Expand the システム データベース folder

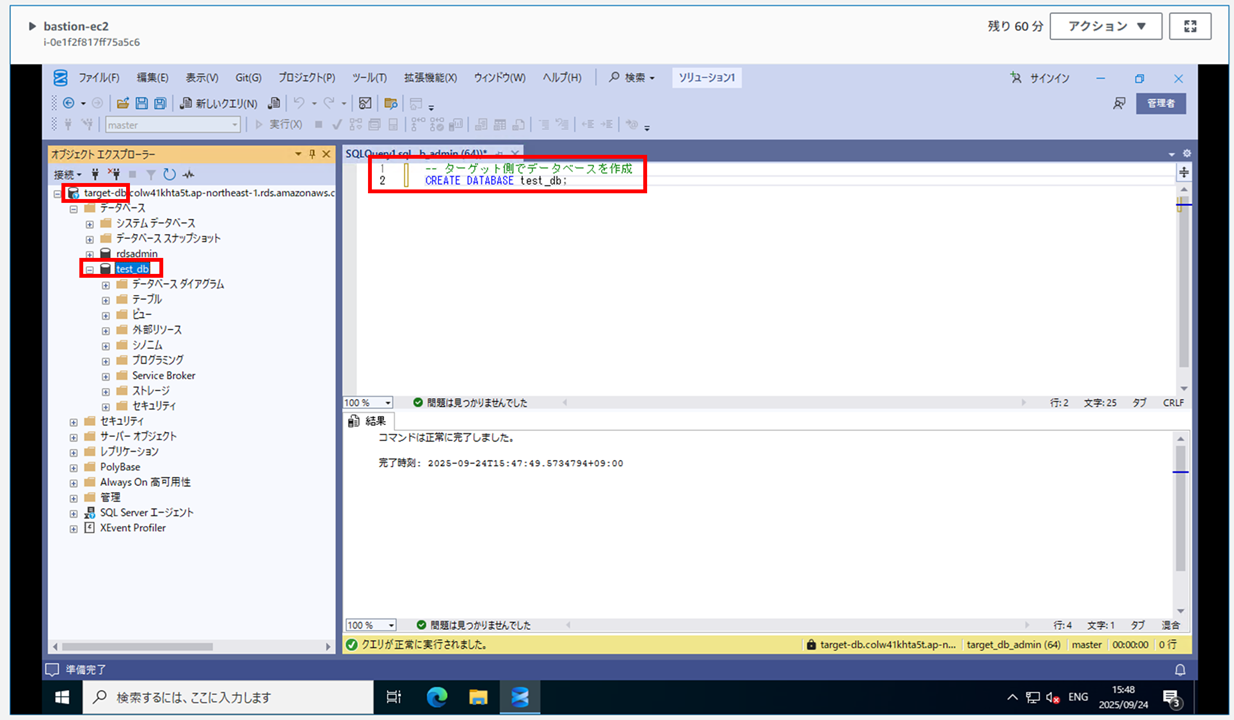[89, 223]
